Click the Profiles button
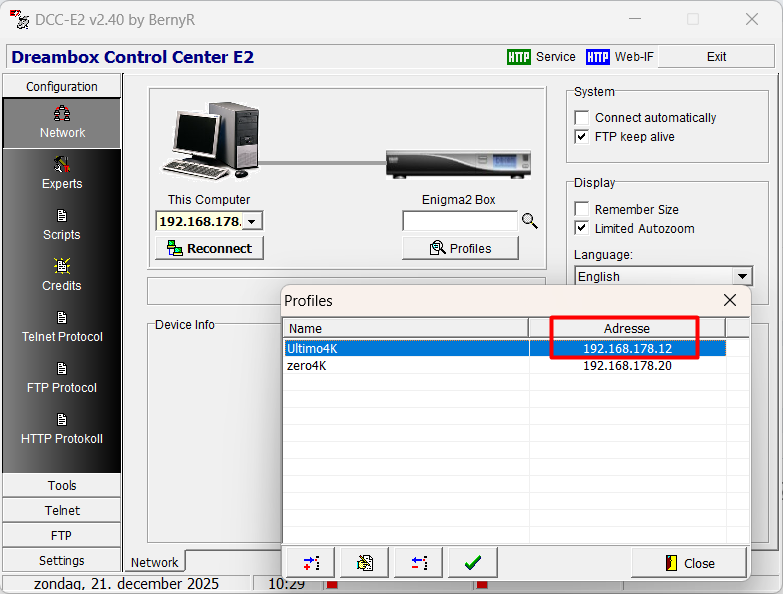This screenshot has width=783, height=594. 460,248
